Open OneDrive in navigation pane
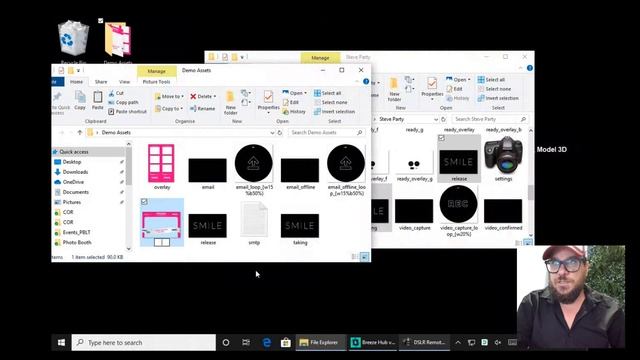 pyautogui.click(x=73, y=182)
